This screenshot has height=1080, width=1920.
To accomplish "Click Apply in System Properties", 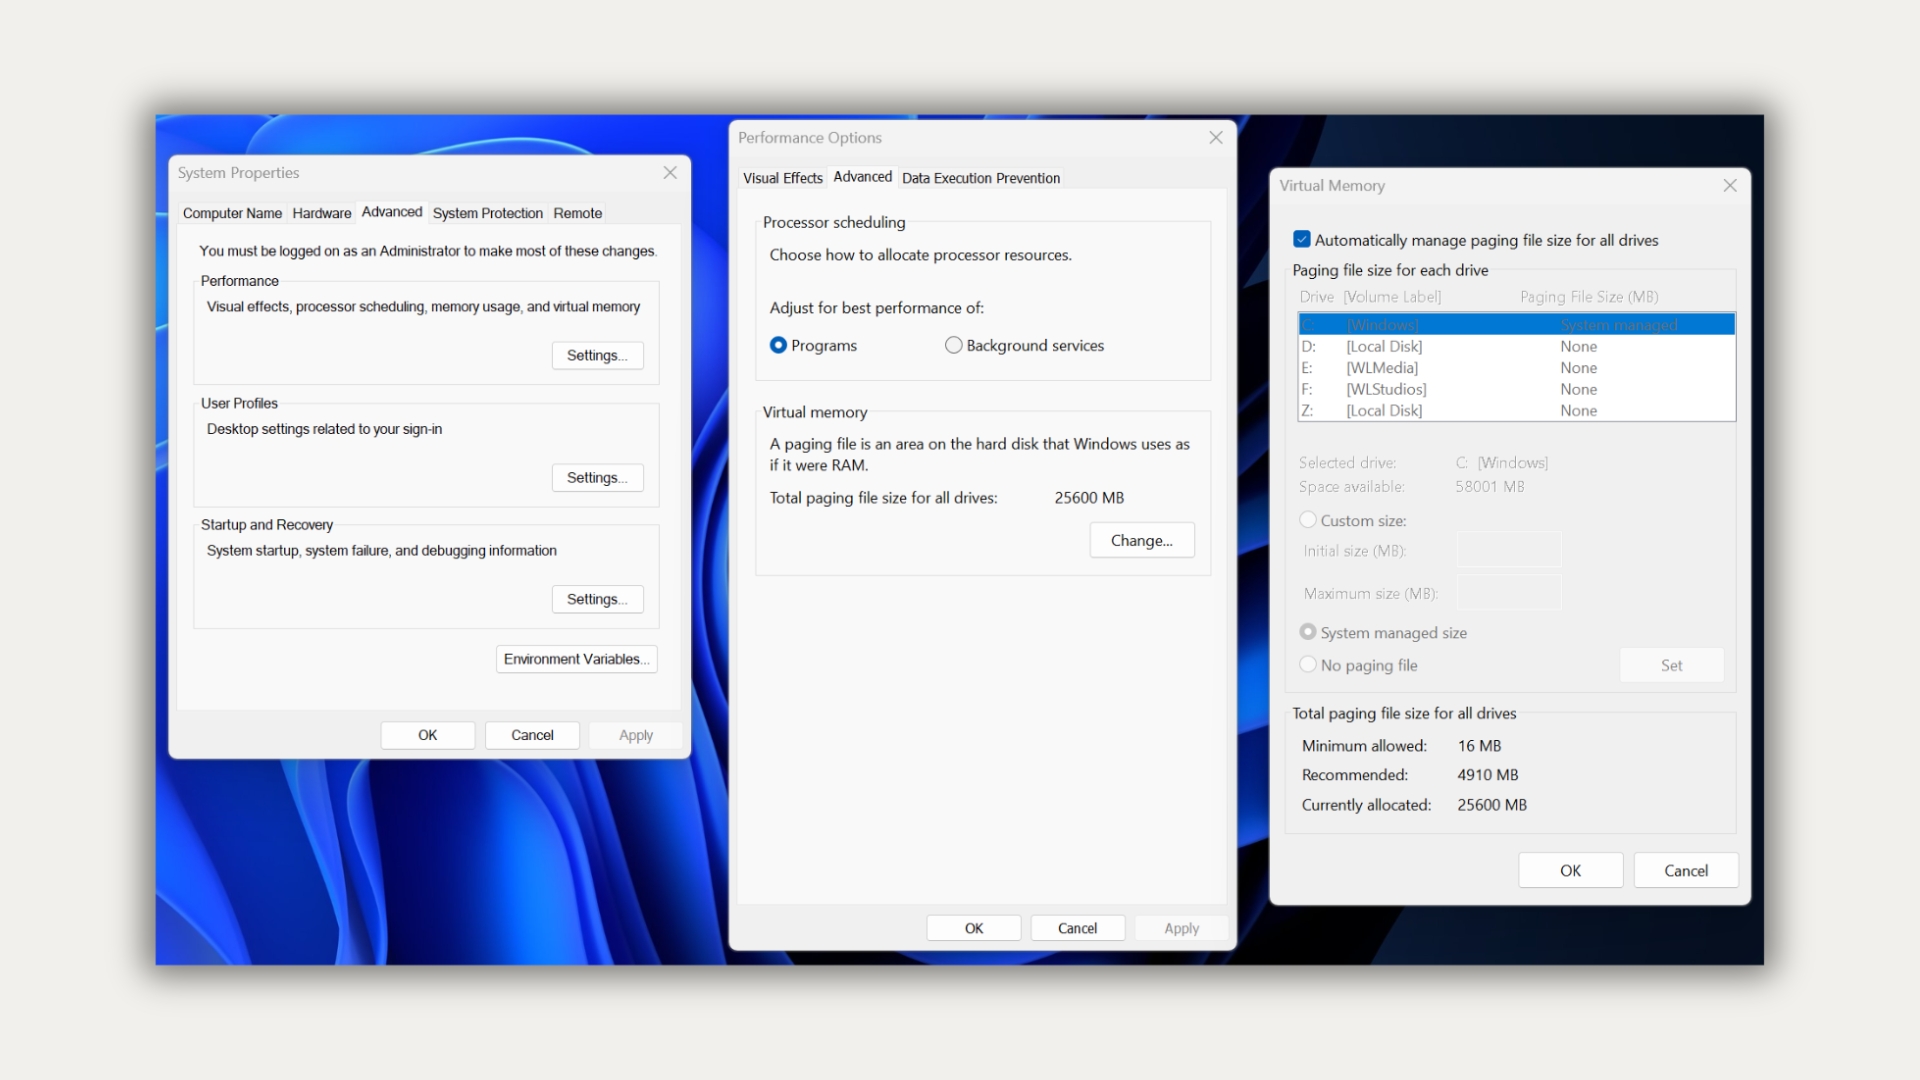I will pos(636,735).
